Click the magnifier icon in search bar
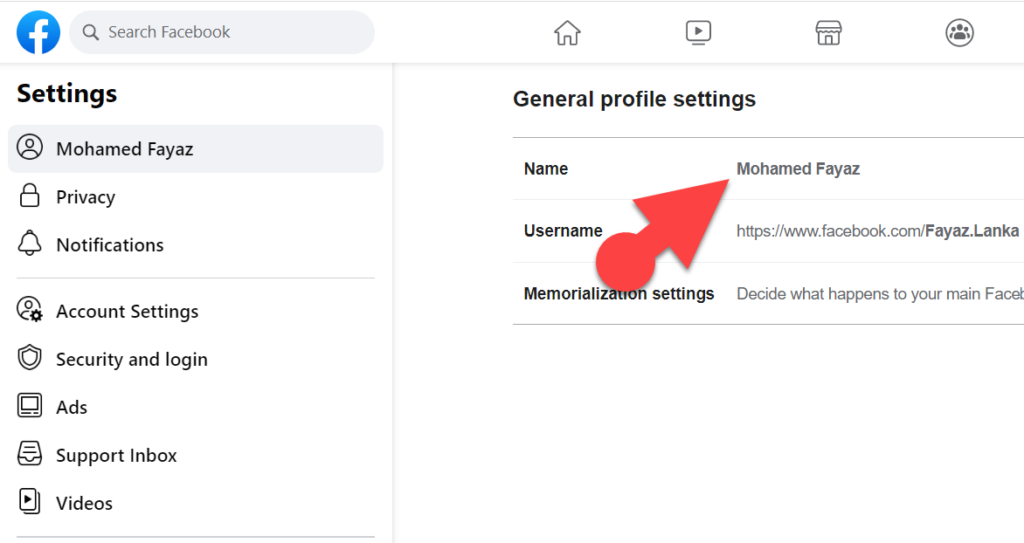The height and width of the screenshot is (543, 1024). pyautogui.click(x=91, y=32)
